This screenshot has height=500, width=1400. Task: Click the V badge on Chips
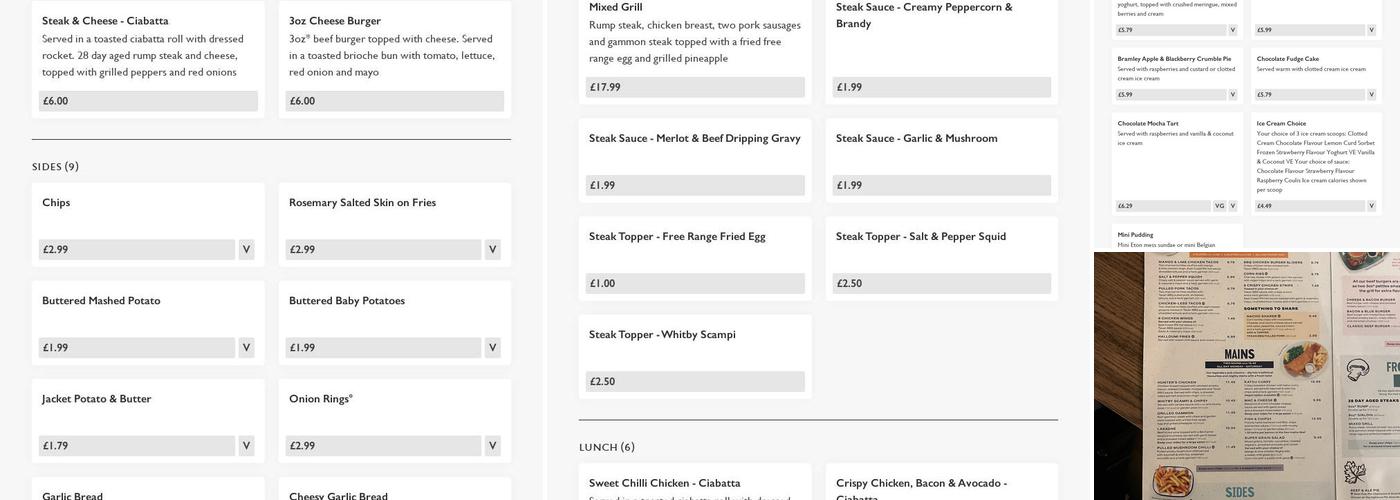click(246, 250)
